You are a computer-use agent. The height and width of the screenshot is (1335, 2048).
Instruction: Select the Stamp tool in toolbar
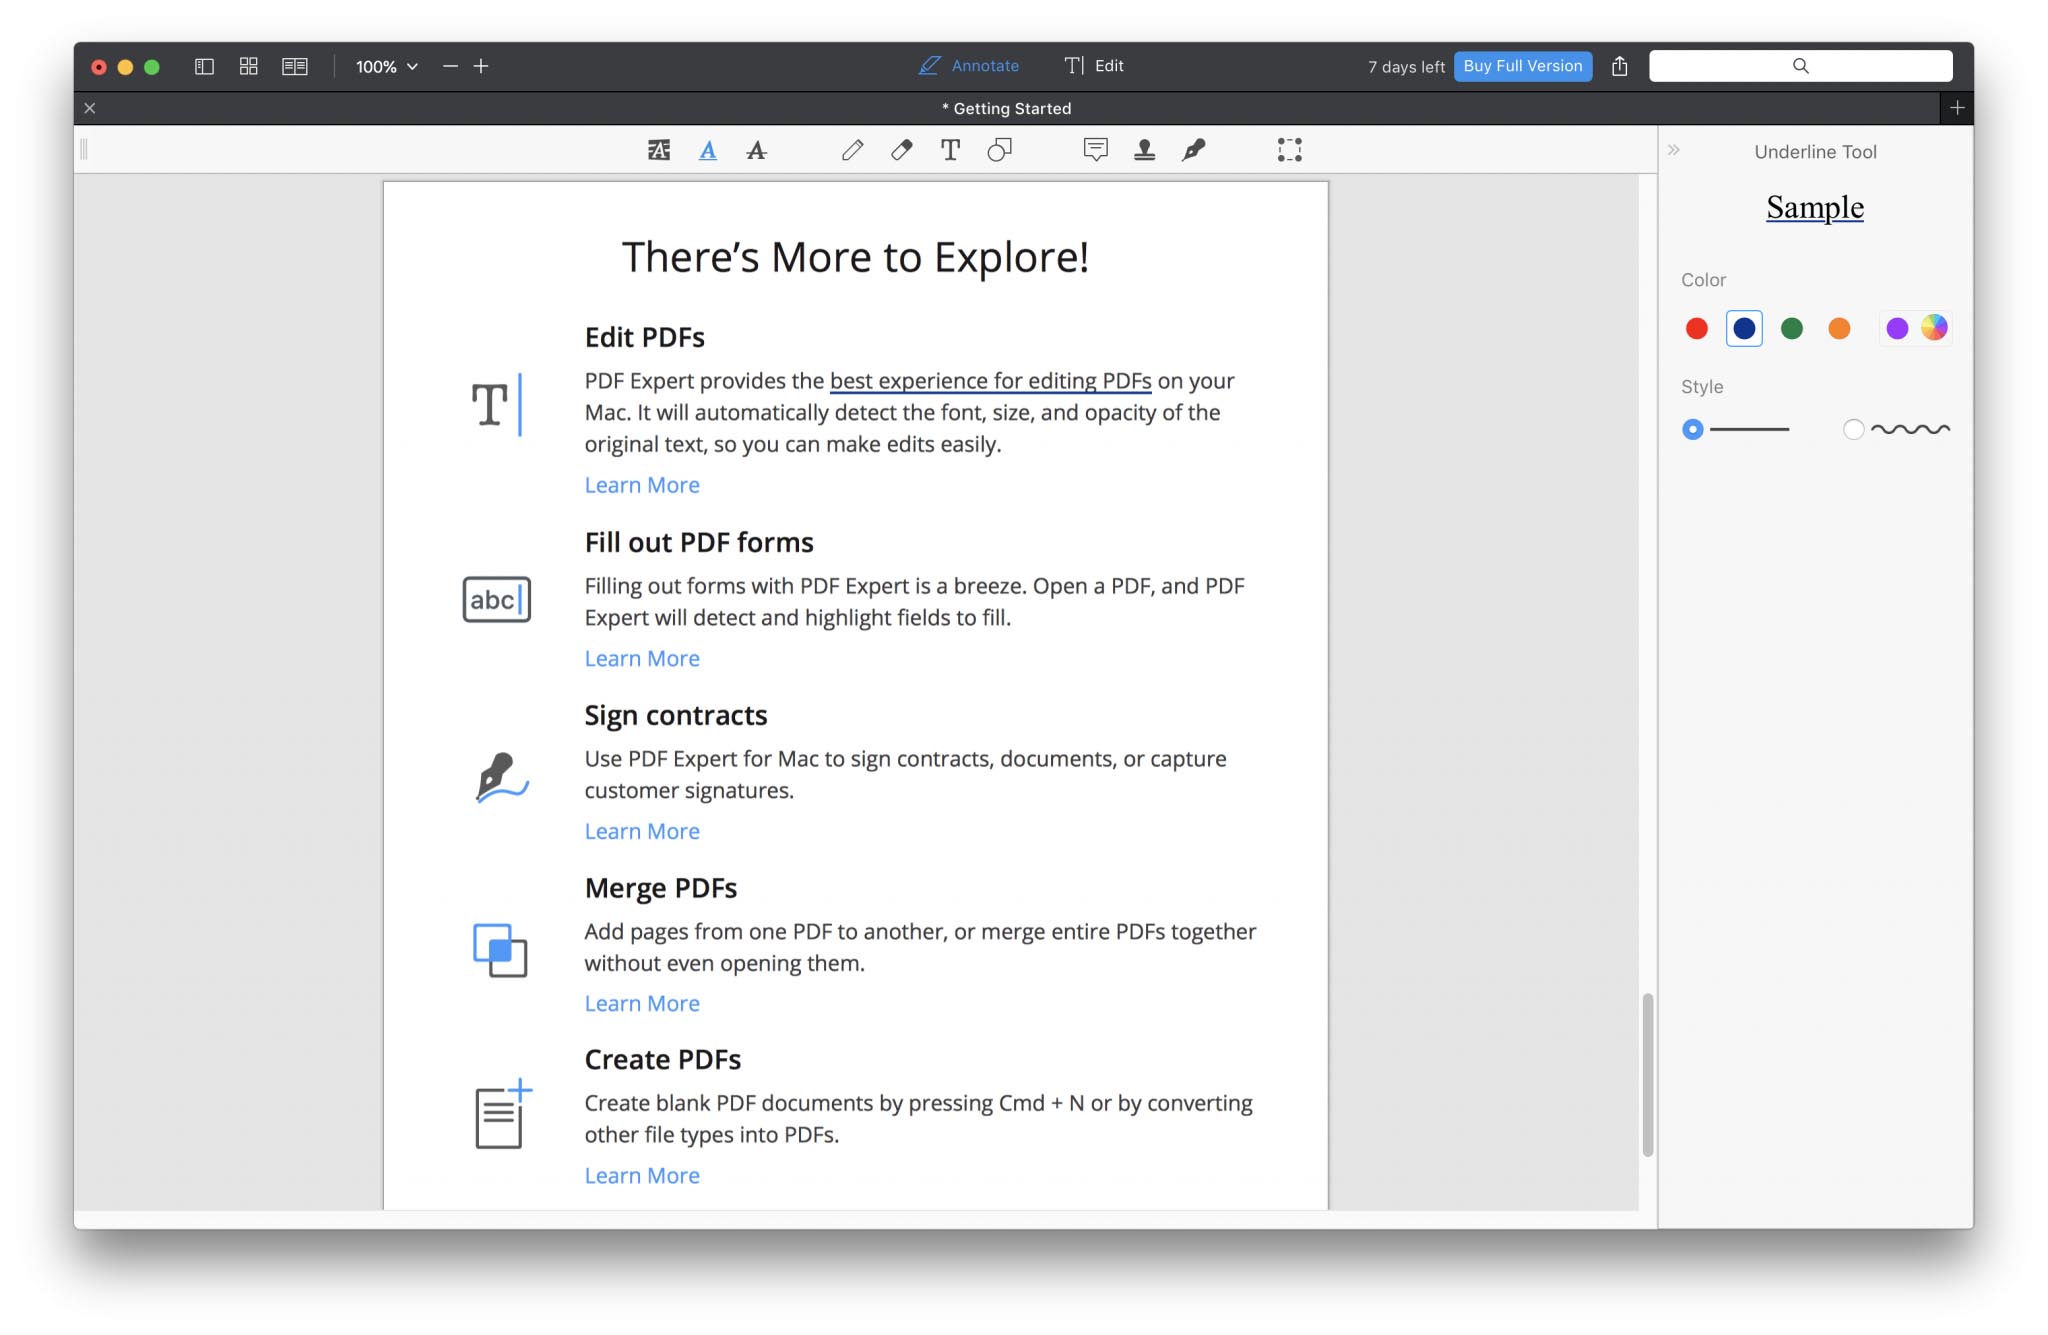click(x=1143, y=149)
